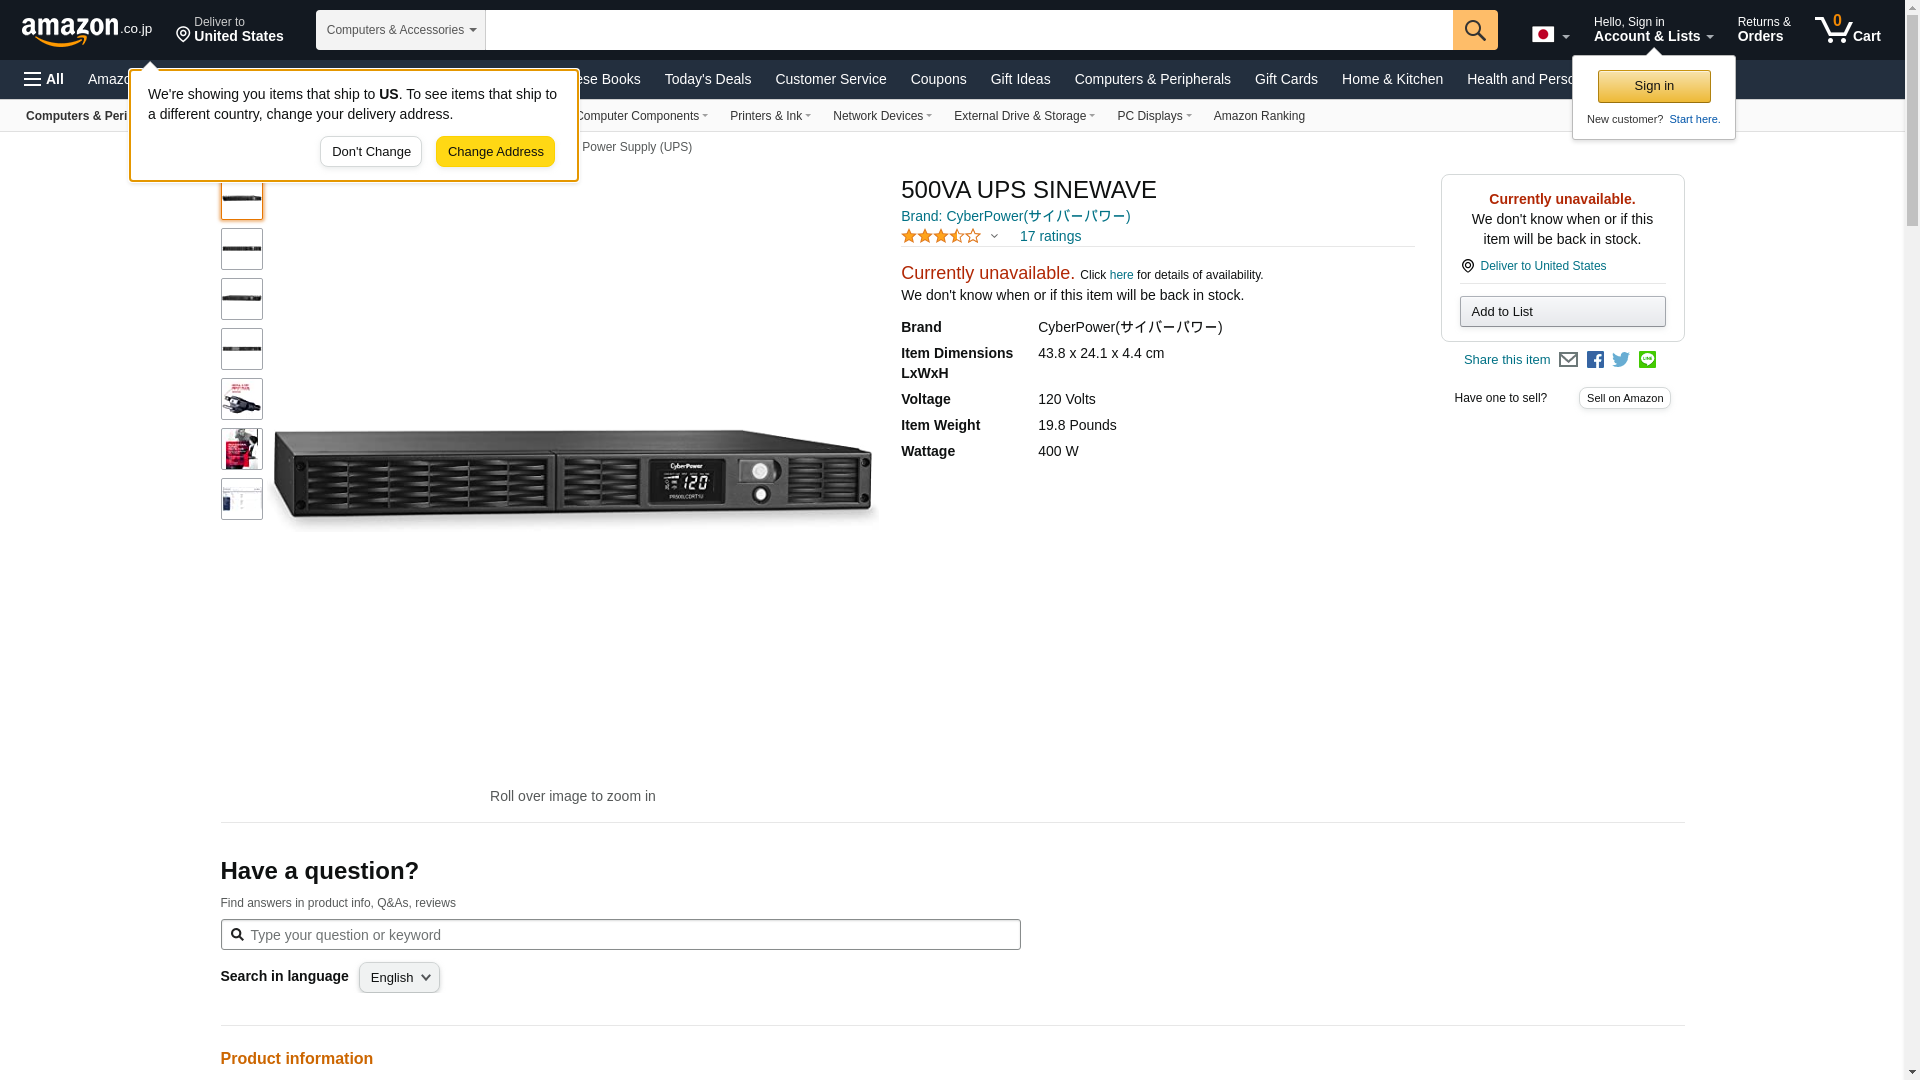The height and width of the screenshot is (1080, 1920).
Task: Share this item via email icon
Action: click(x=1568, y=360)
